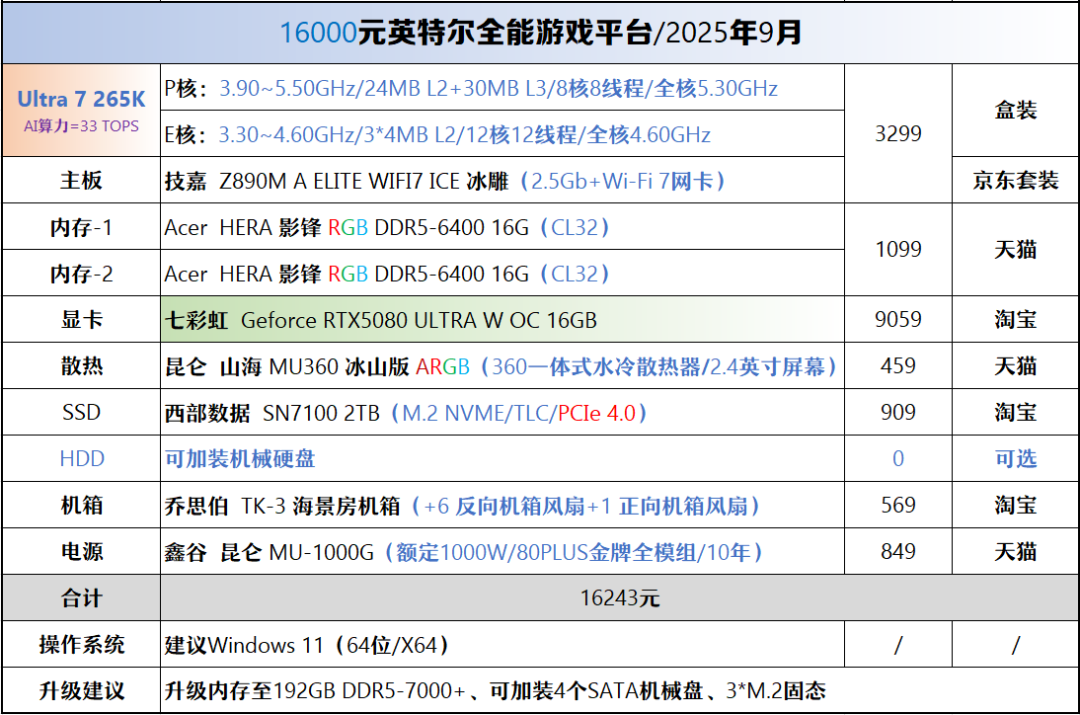This screenshot has height=715, width=1080.
Task: Click "天猫" in the 电源 row
Action: coord(1015,552)
